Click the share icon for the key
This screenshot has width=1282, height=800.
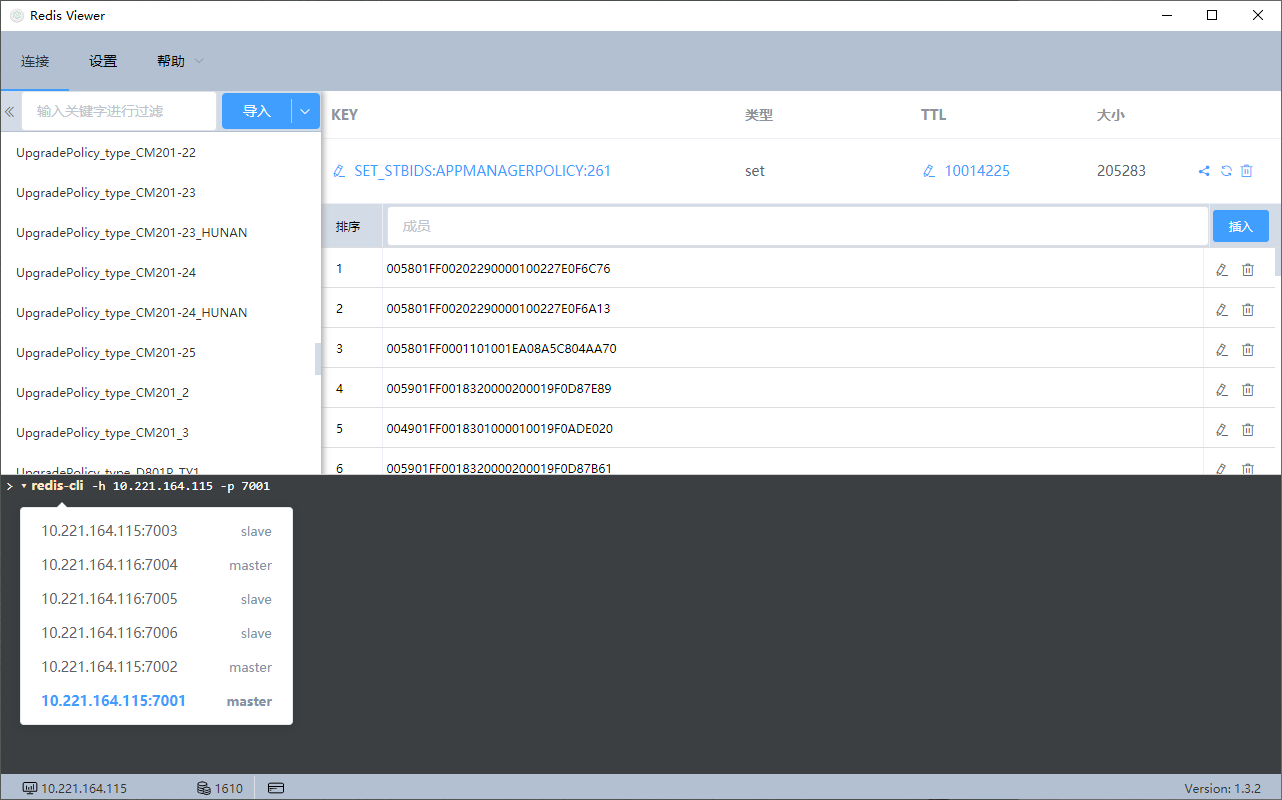[x=1204, y=171]
